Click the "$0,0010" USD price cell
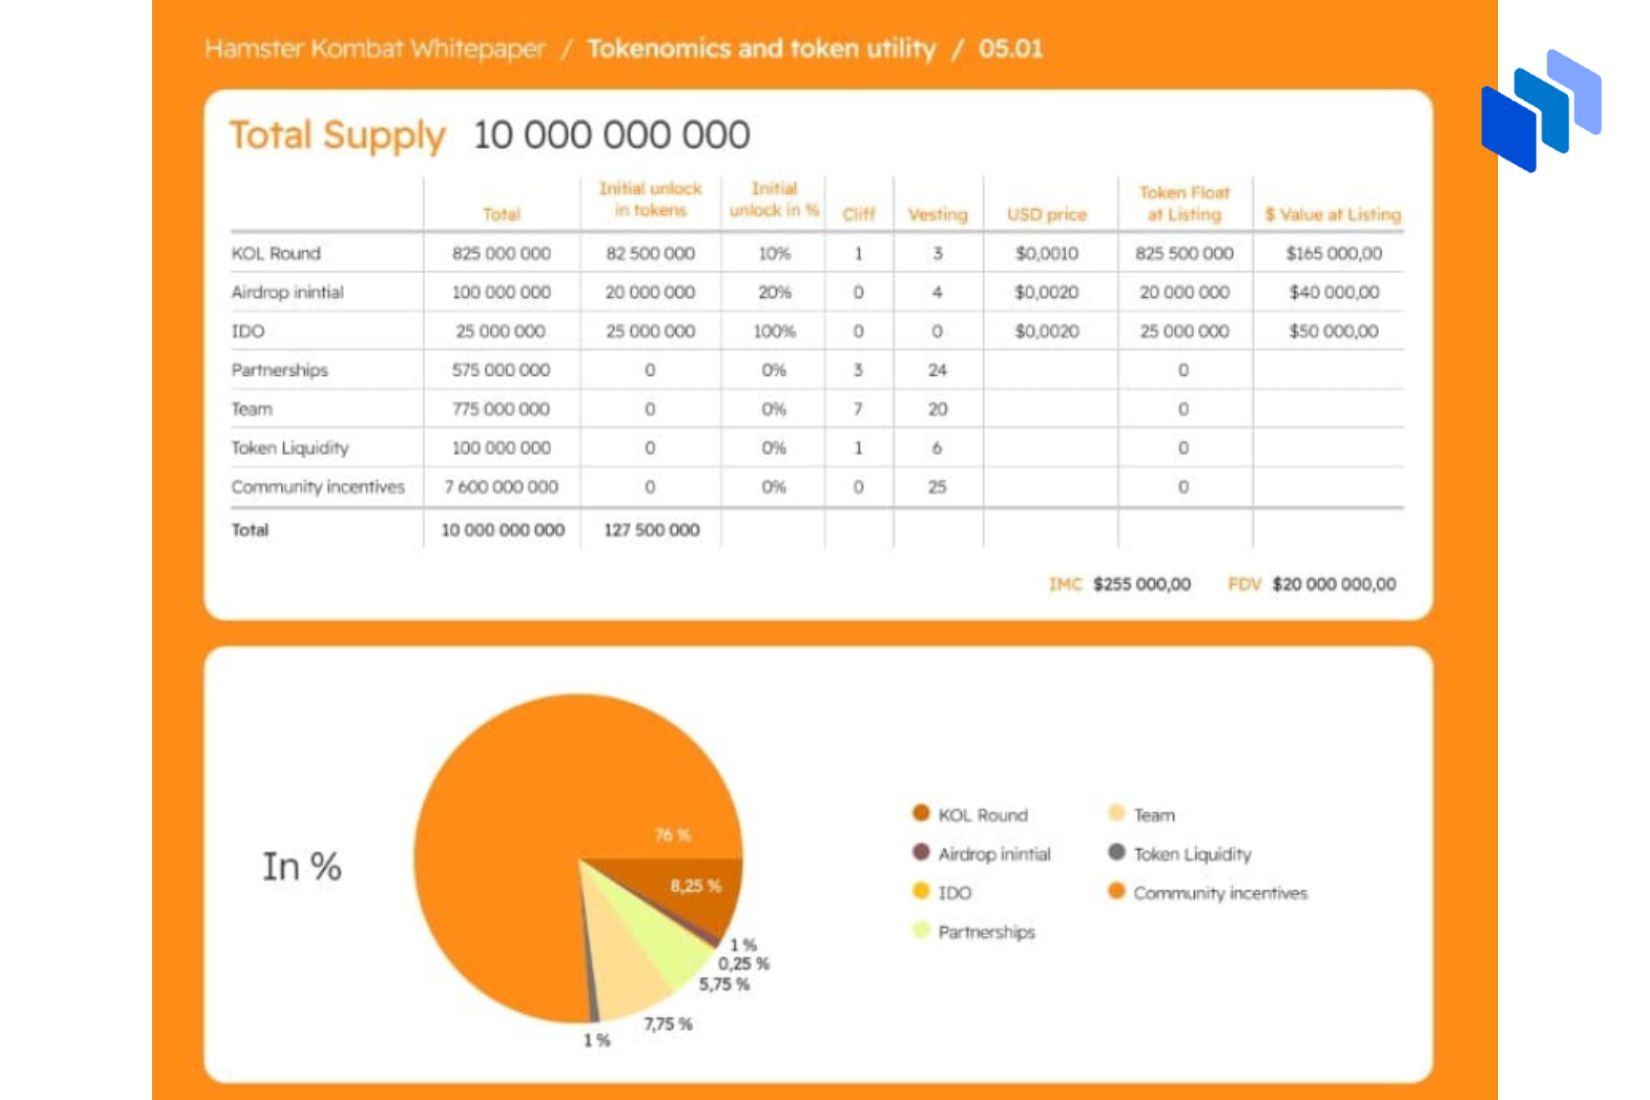 click(x=1046, y=253)
